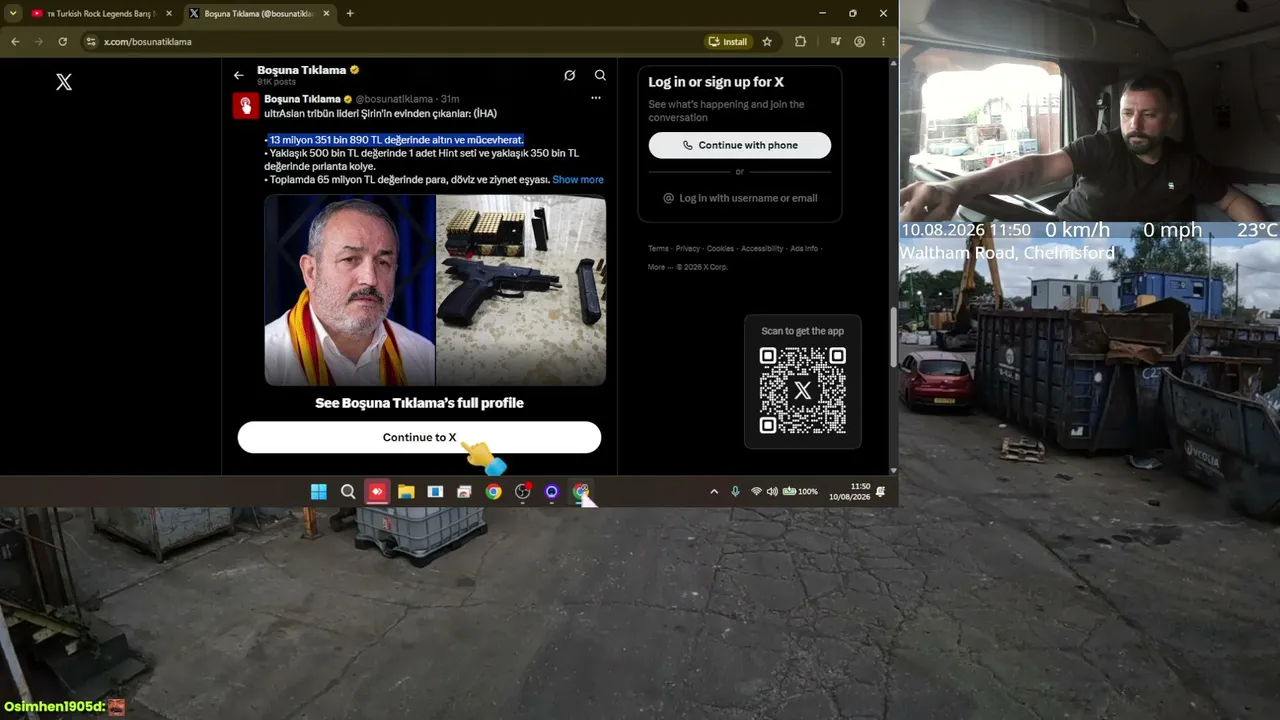Expand the tab search dropdown in Chrome
This screenshot has width=1280, height=720.
[13, 14]
